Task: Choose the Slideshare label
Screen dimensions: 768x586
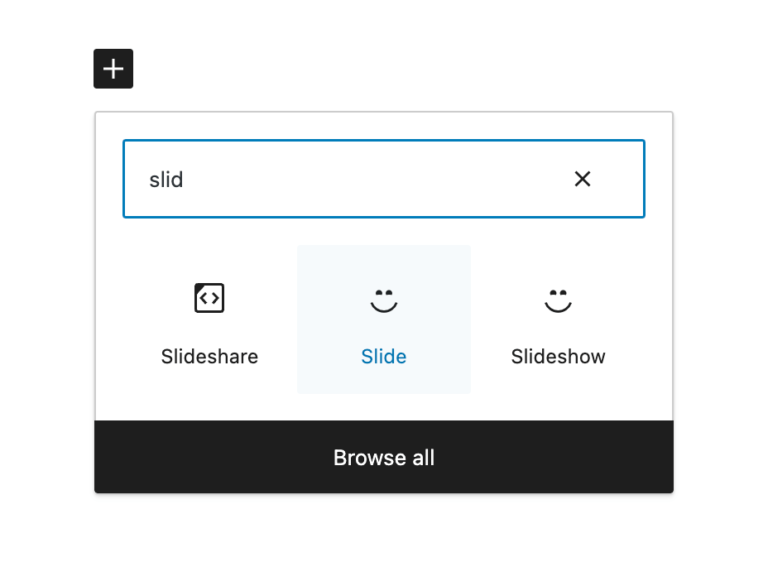Action: [x=210, y=357]
